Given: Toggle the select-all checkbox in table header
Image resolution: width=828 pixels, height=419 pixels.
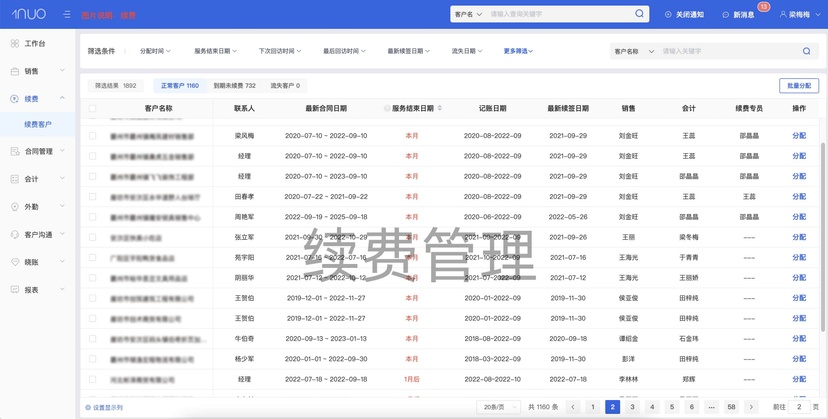Looking at the screenshot, I should click(92, 108).
